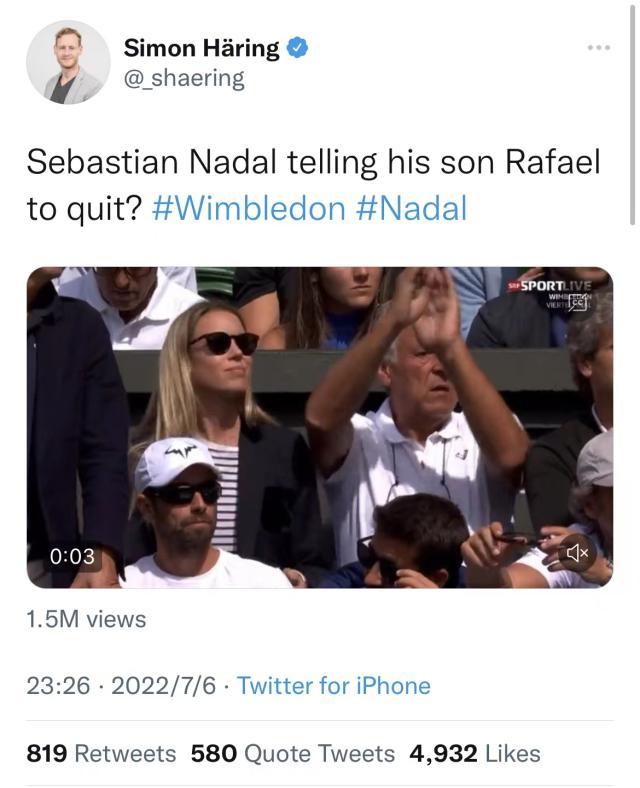This screenshot has height=788, width=640.
Task: View the 819 Retweets list
Action: pos(101,753)
